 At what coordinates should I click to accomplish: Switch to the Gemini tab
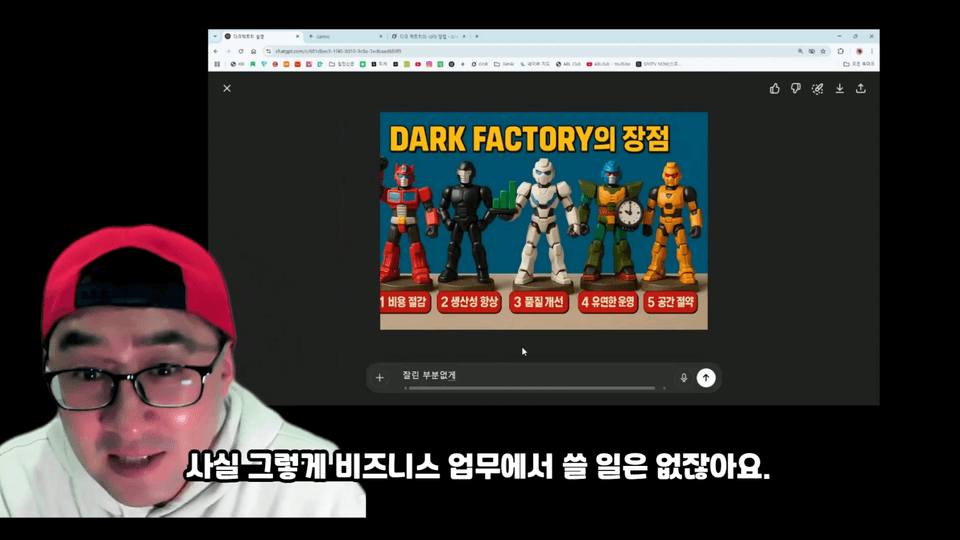tap(345, 37)
